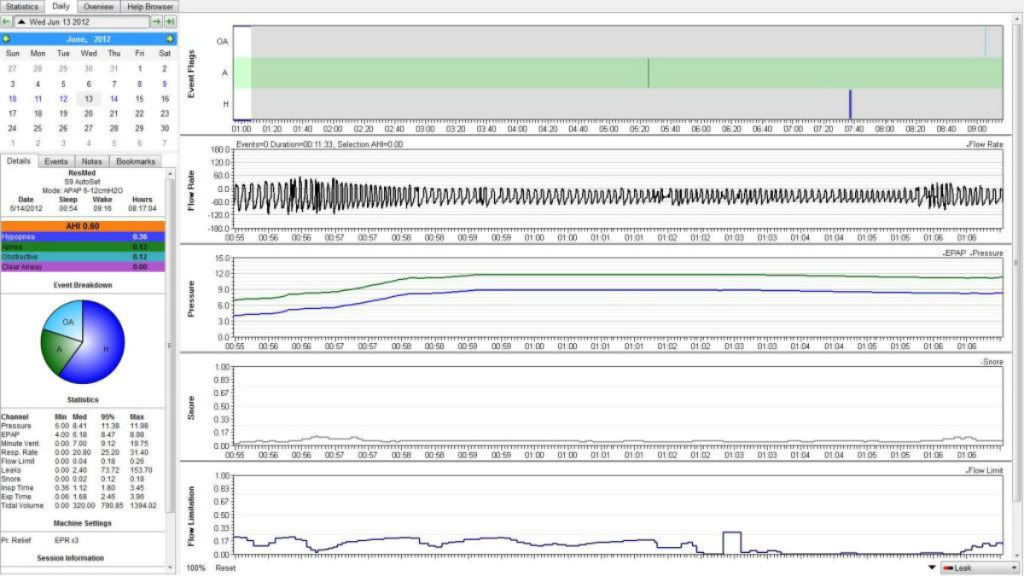
Task: Go to next day with right arrow
Action: coord(157,21)
